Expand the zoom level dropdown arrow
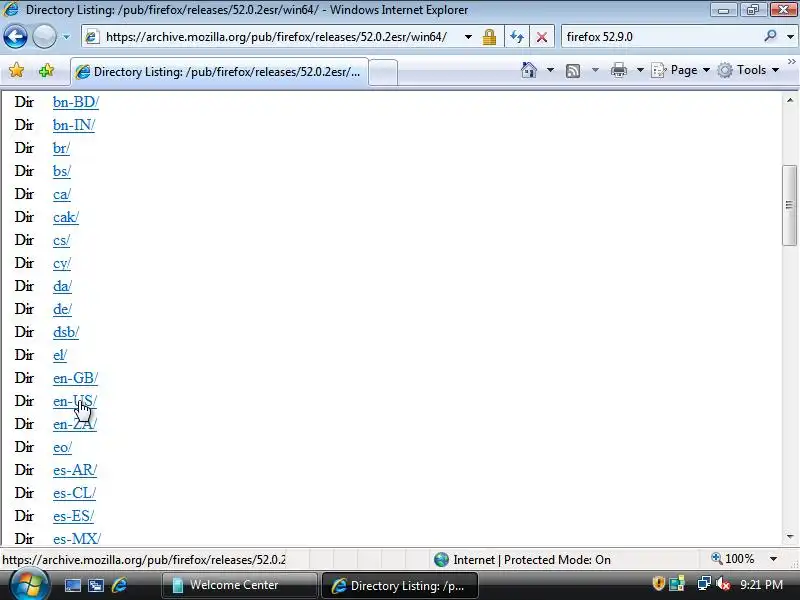 point(773,559)
